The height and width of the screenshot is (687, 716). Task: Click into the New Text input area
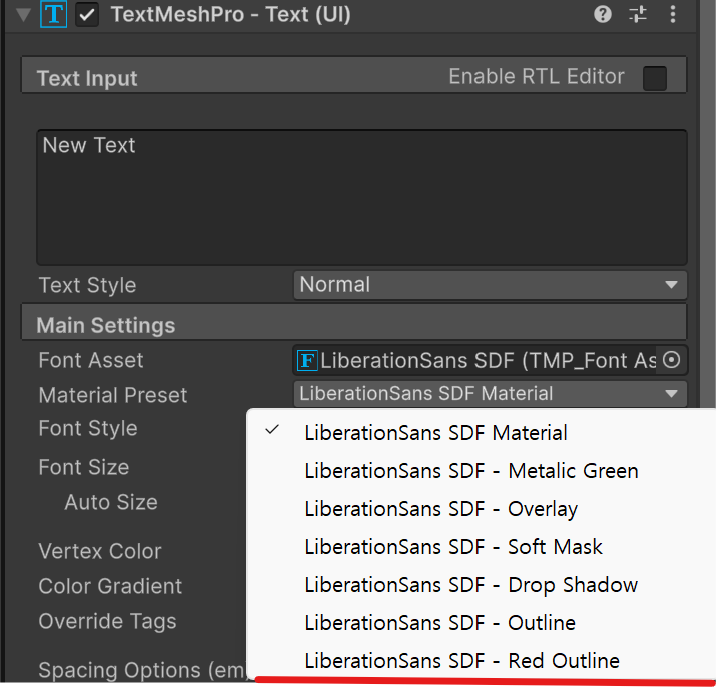(x=362, y=198)
